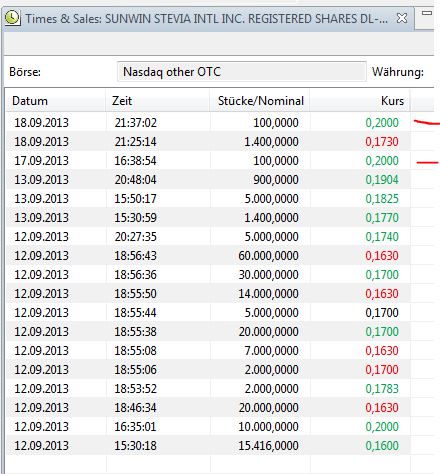This screenshot has height=474, width=440.
Task: Click the price 0,1770
Action: coord(382,218)
